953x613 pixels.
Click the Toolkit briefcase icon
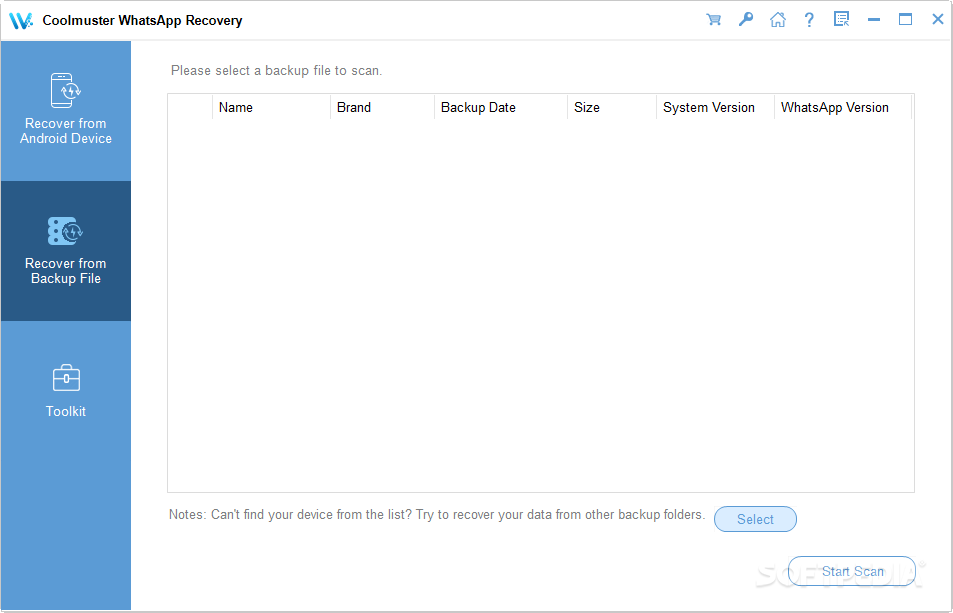coord(66,378)
